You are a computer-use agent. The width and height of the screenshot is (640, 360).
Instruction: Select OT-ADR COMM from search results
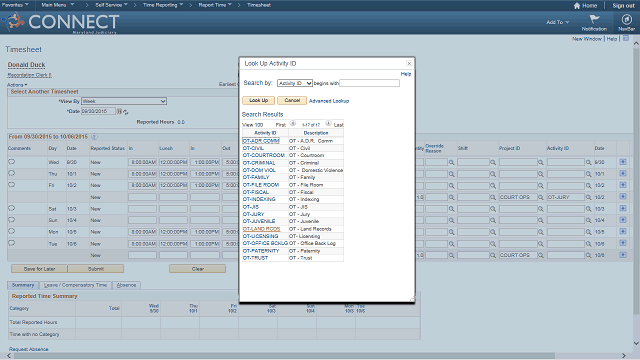pos(261,141)
